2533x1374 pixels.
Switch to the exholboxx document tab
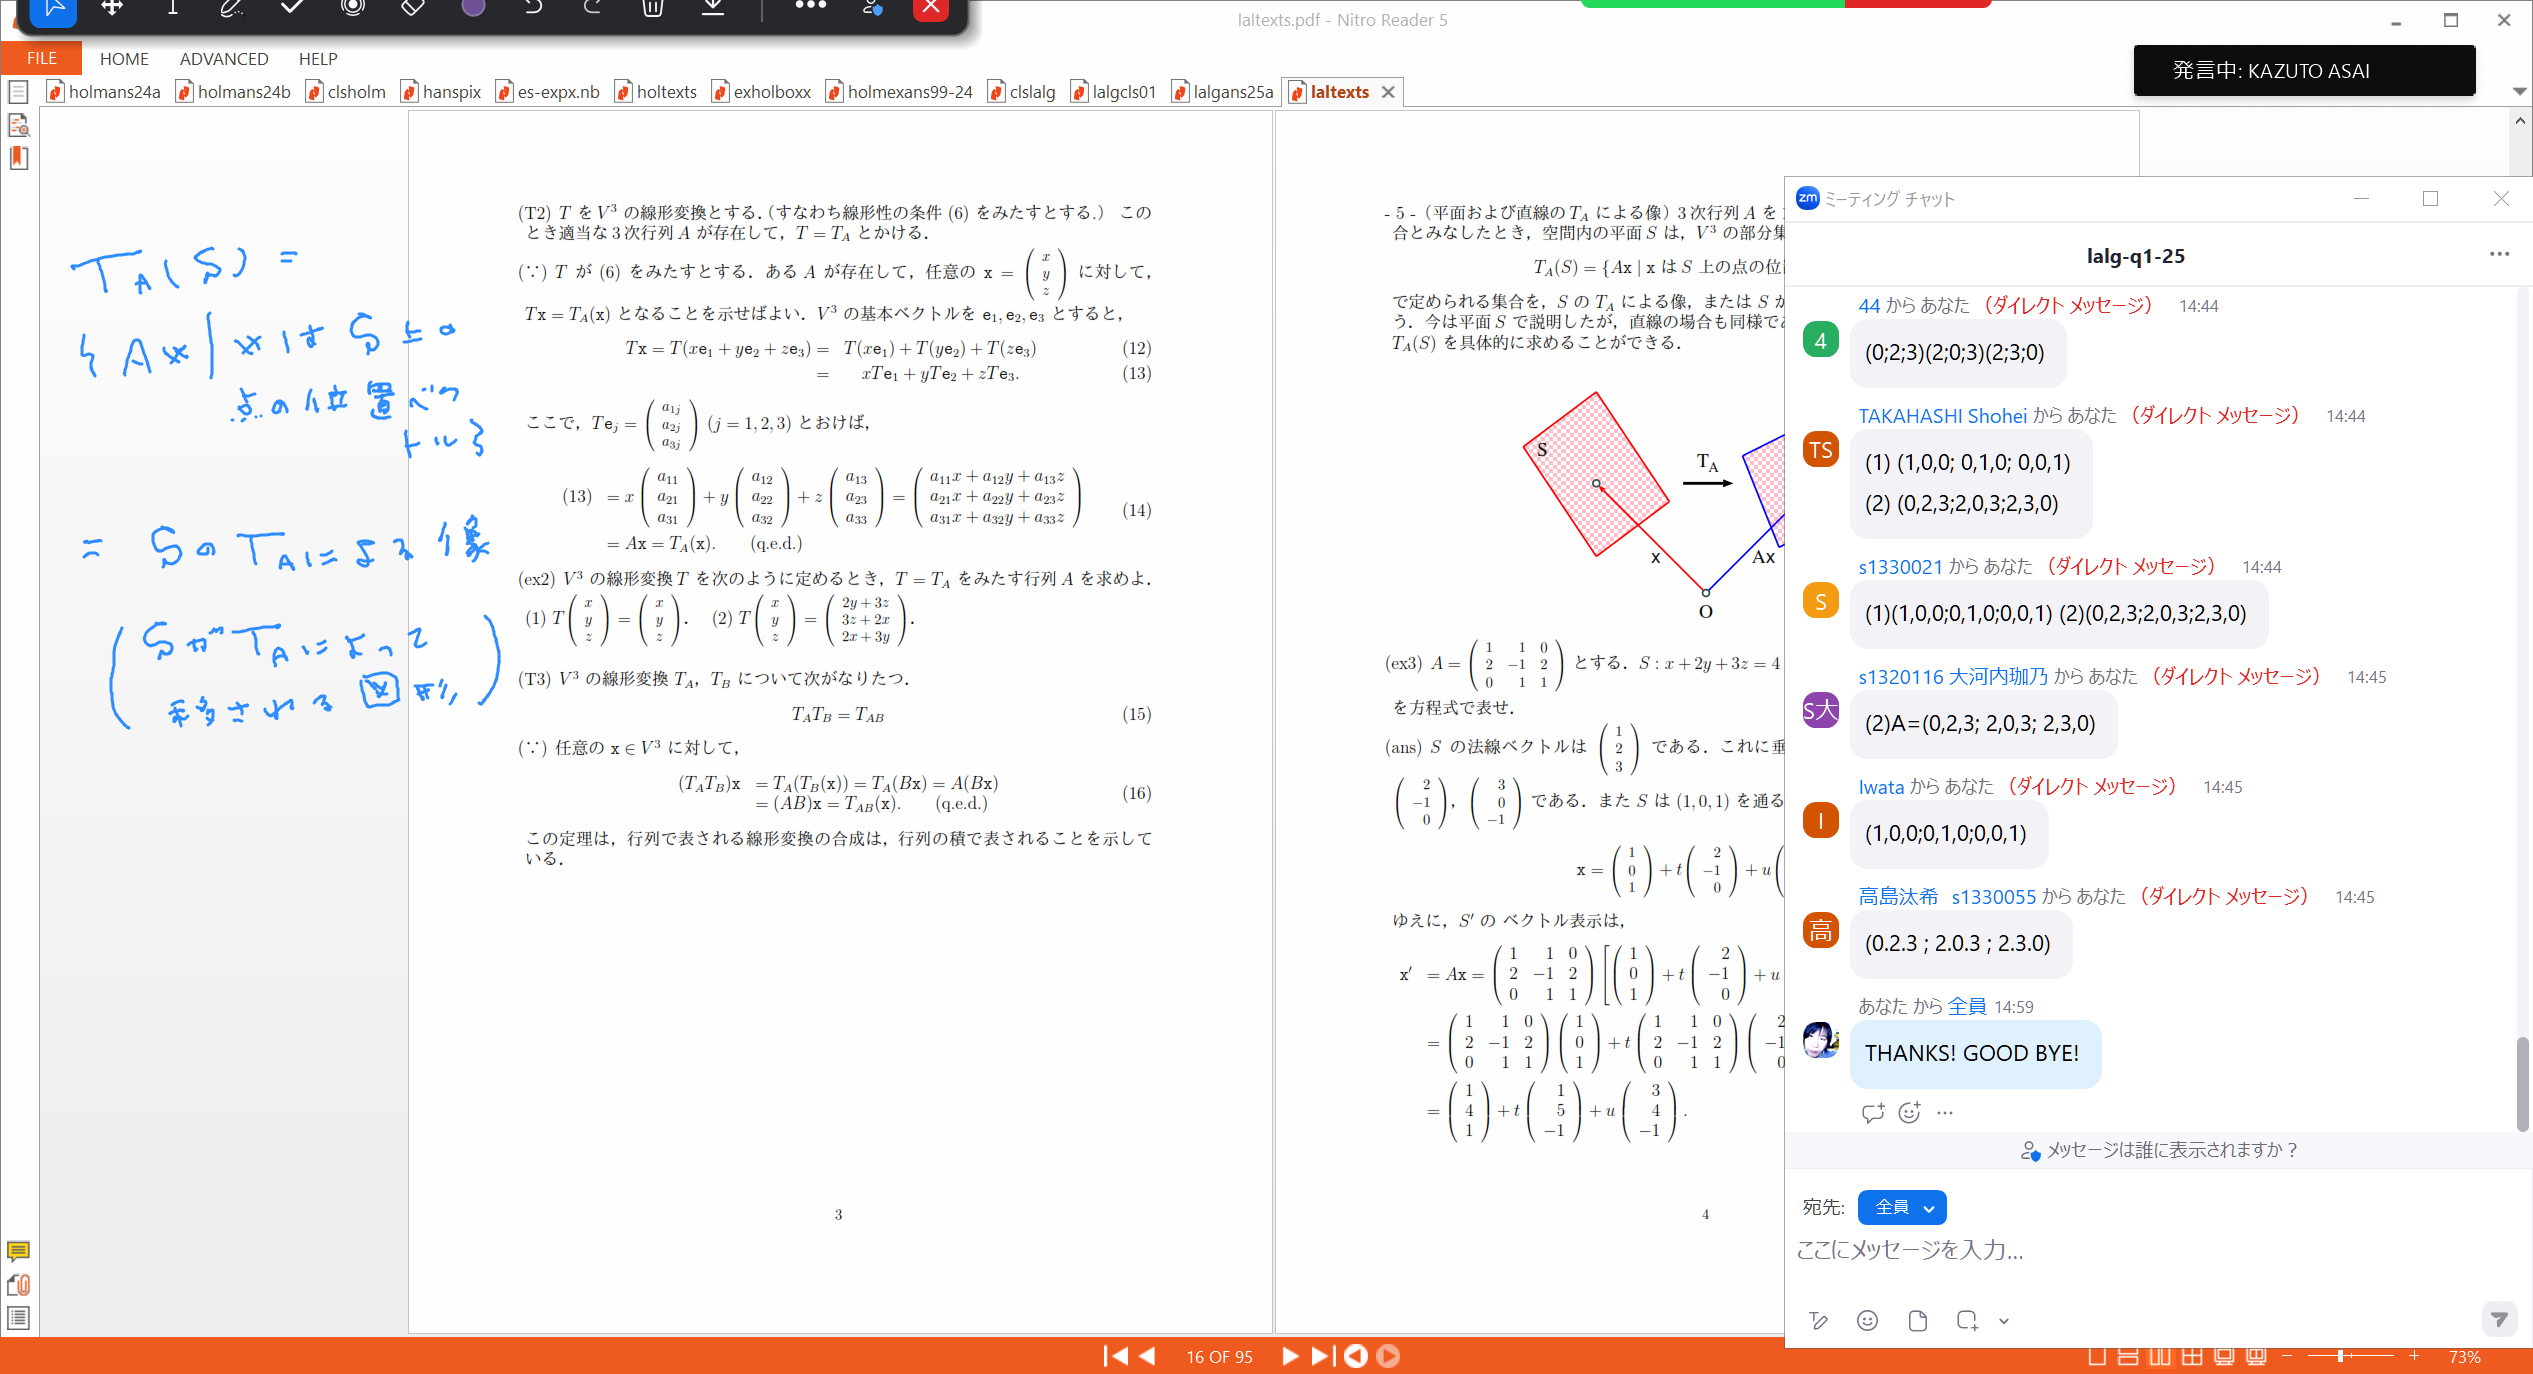tap(762, 92)
